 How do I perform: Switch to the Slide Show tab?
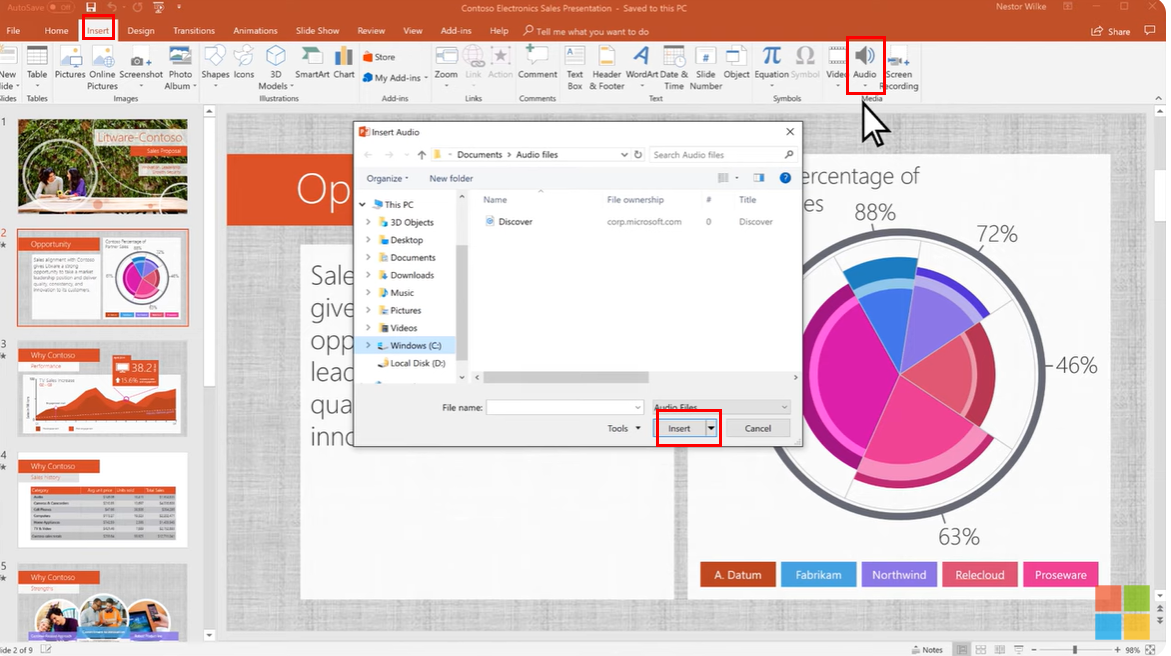coord(317,31)
